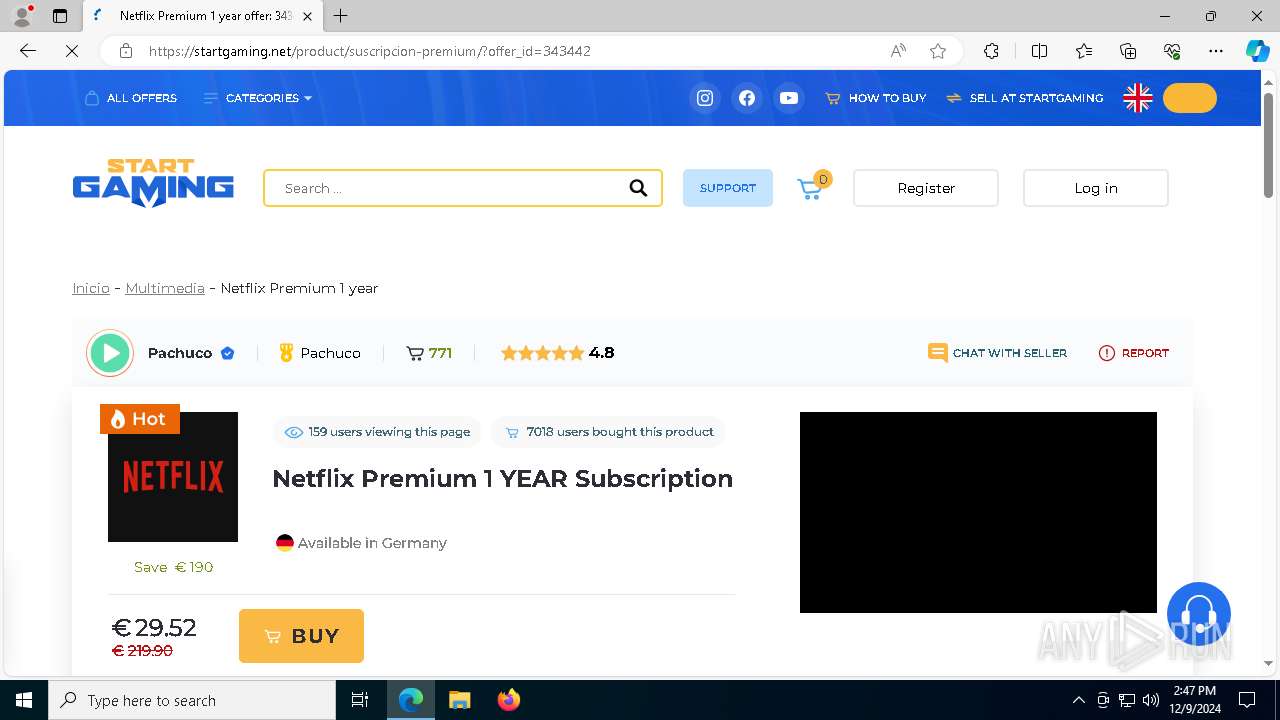Click the Register button
This screenshot has width=1280, height=720.
coord(926,188)
